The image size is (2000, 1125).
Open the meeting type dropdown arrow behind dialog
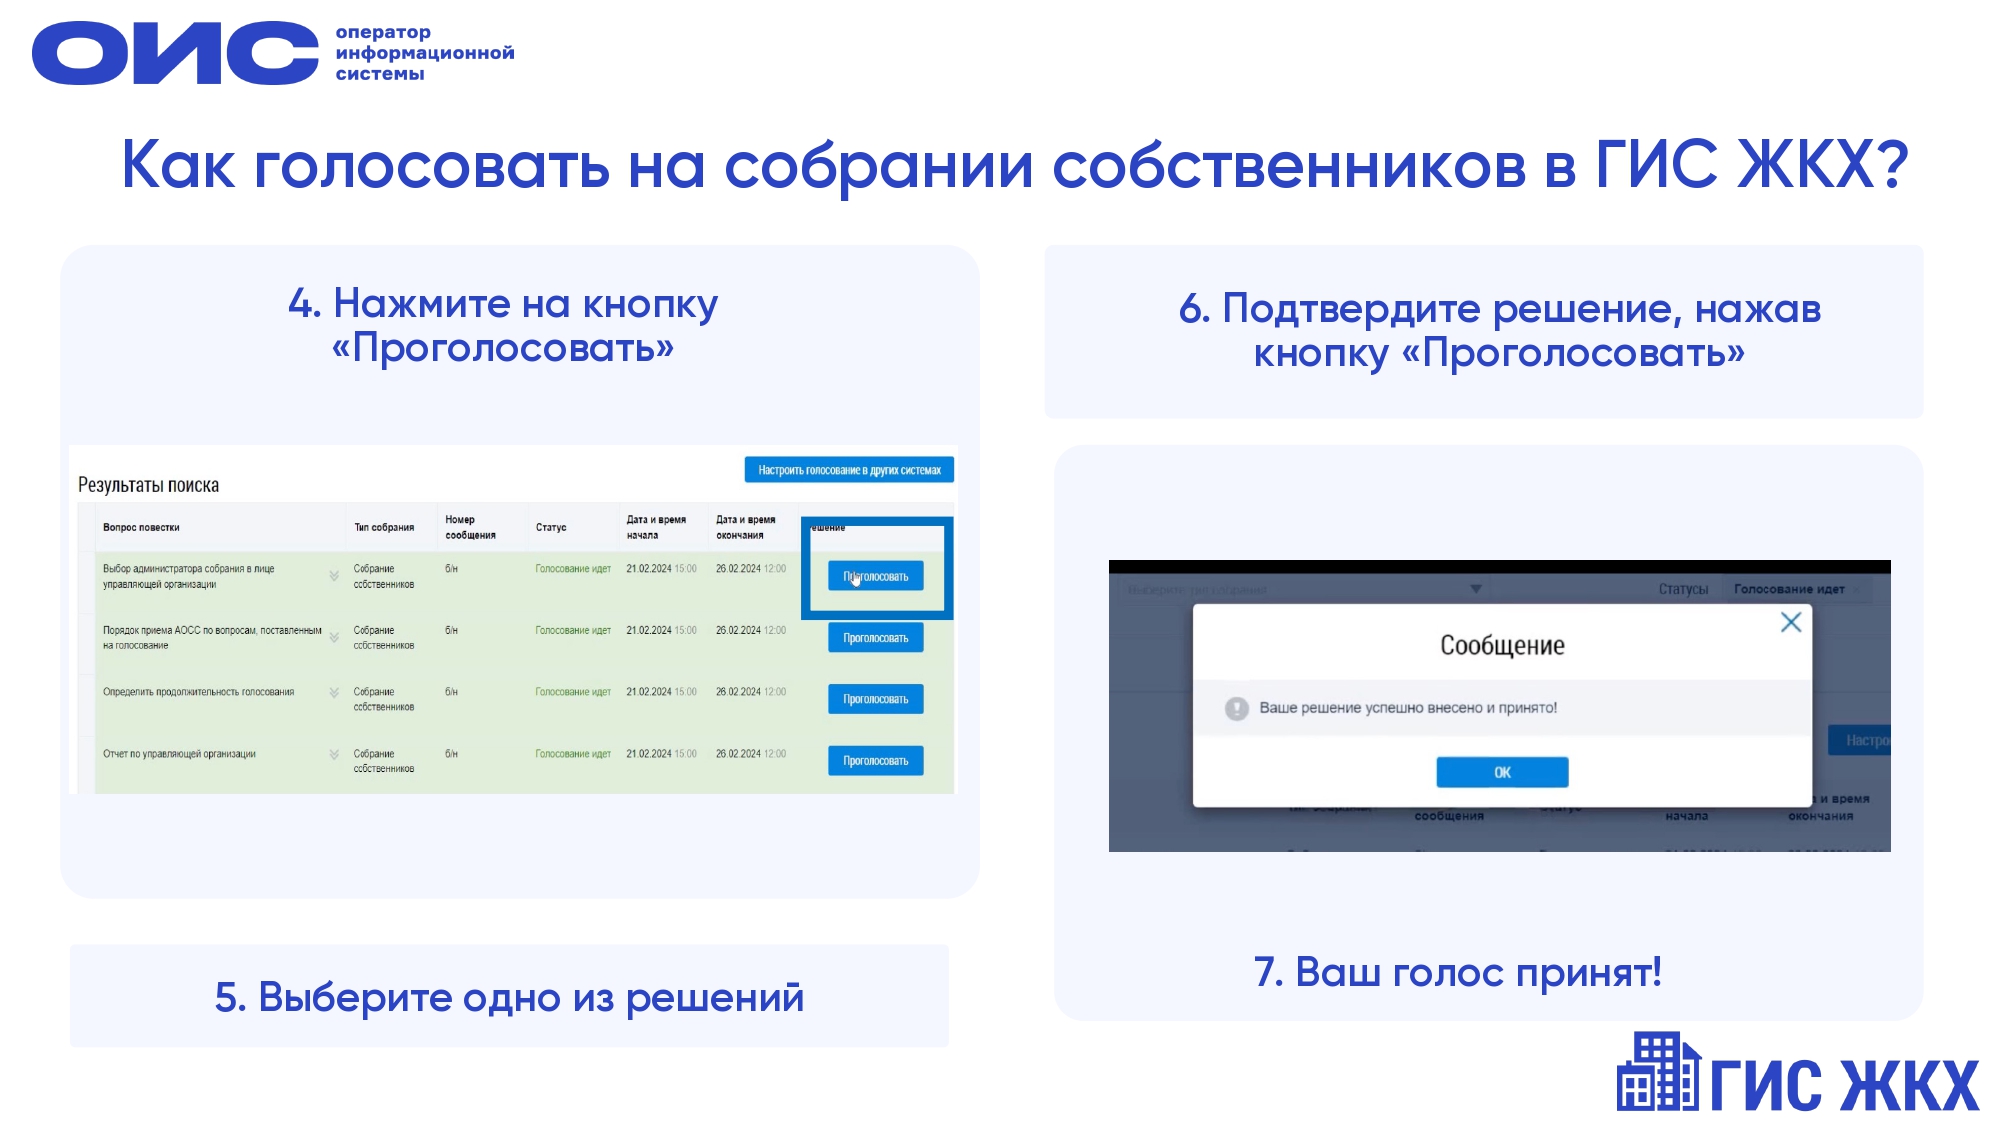tap(1476, 589)
